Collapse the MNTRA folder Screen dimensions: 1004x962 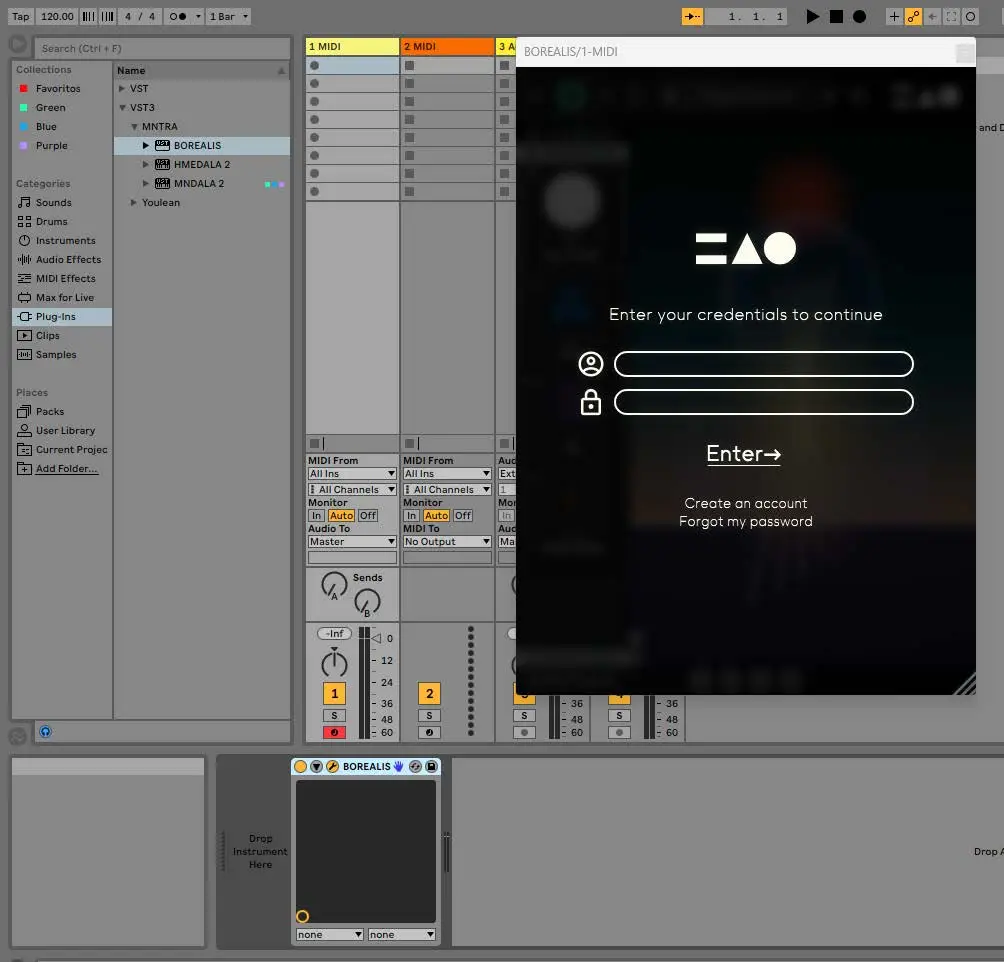click(134, 127)
